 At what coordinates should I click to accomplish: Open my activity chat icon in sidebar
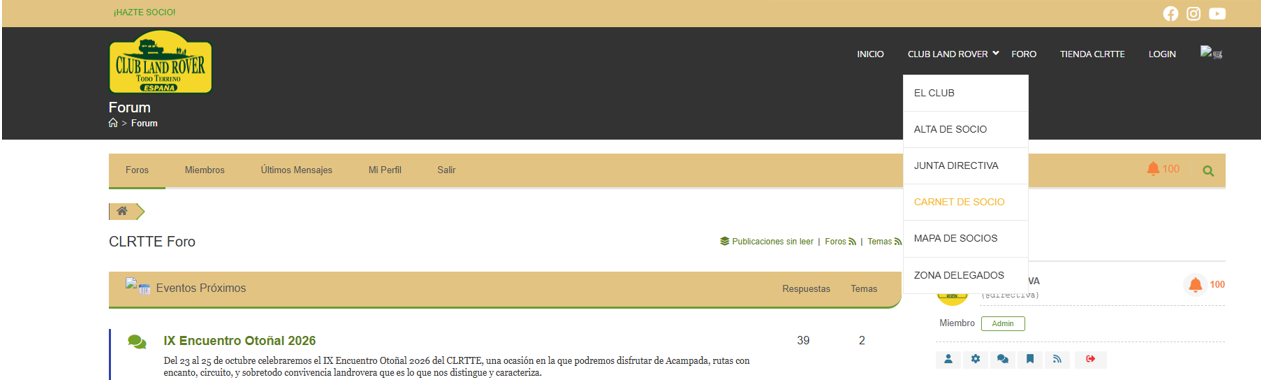(1003, 360)
